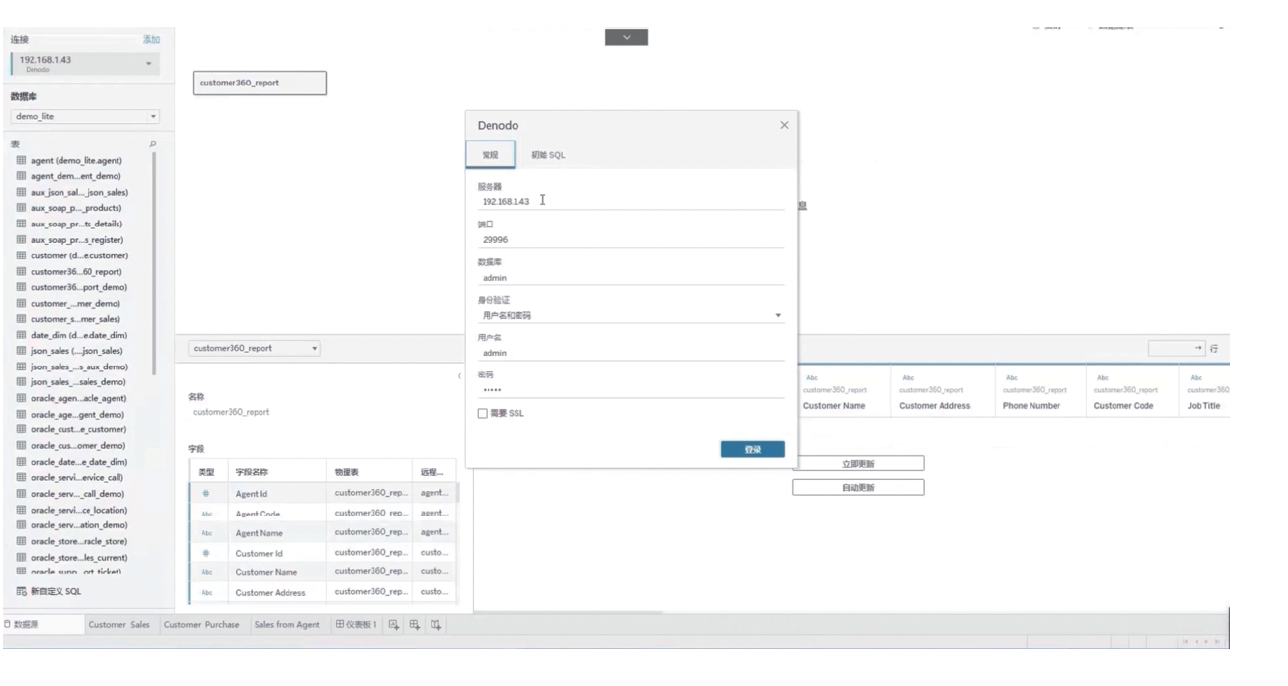Click the Abc type icon for Agent Name field
Screen dimensions: 1288x686
206,533
